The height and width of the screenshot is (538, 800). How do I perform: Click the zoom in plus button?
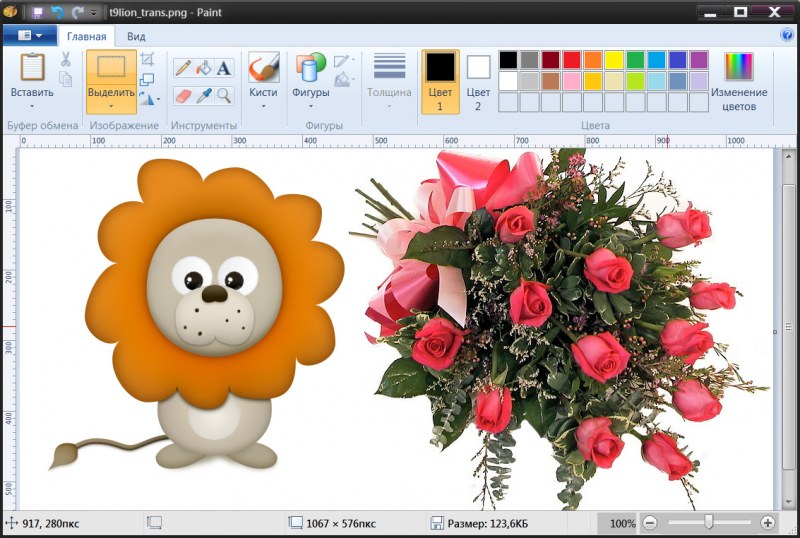point(767,522)
